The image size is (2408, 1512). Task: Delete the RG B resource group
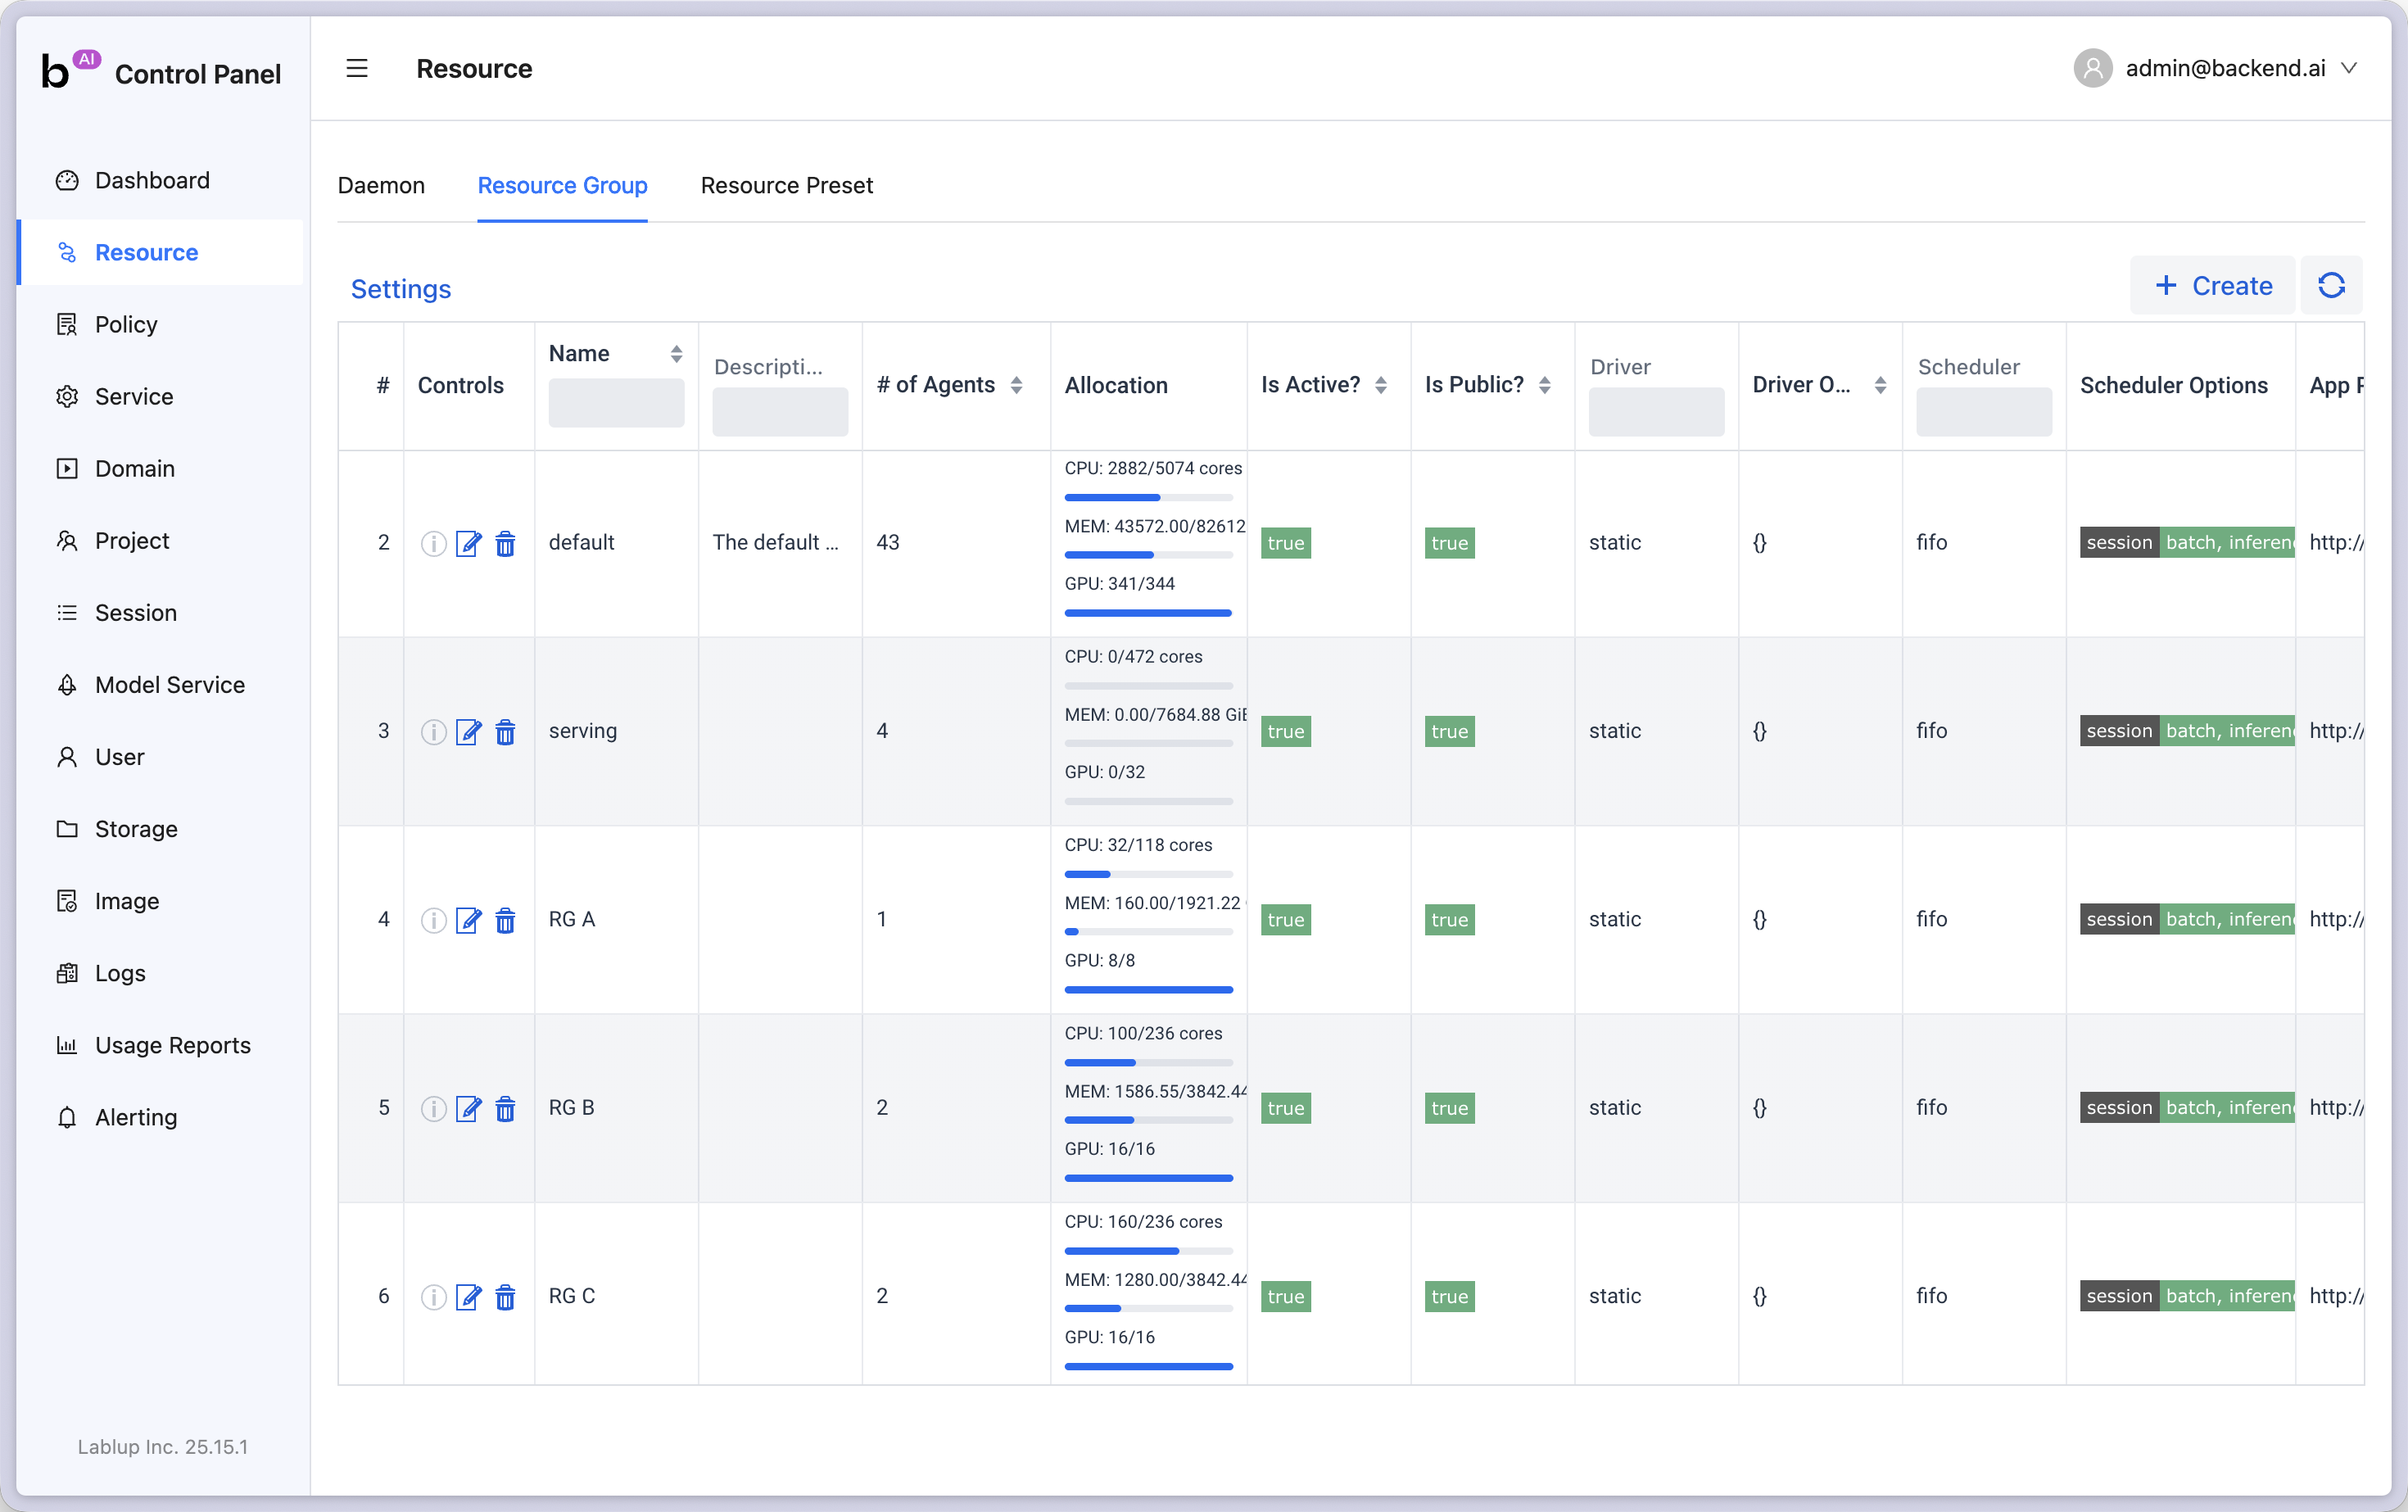506,1109
